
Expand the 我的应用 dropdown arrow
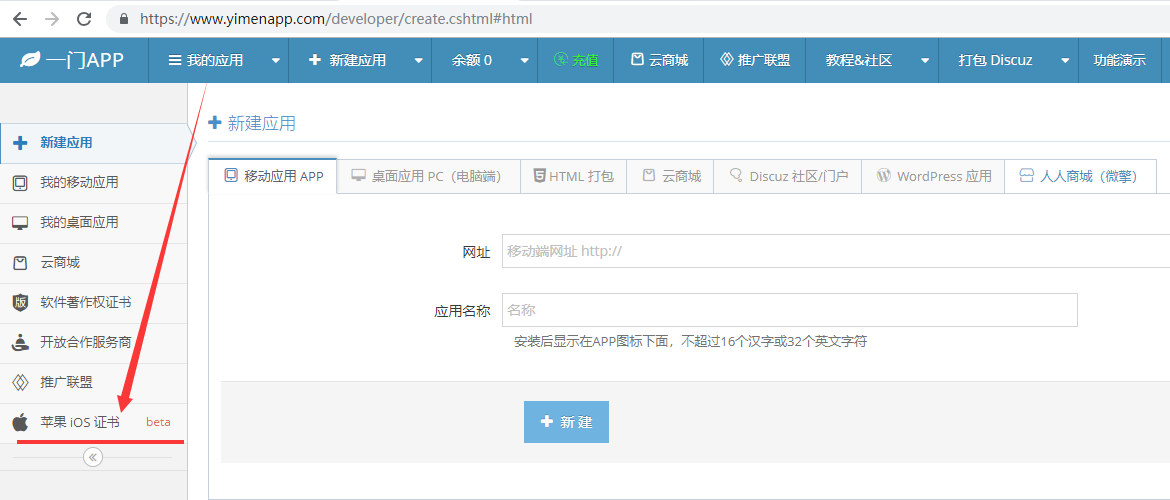point(275,60)
